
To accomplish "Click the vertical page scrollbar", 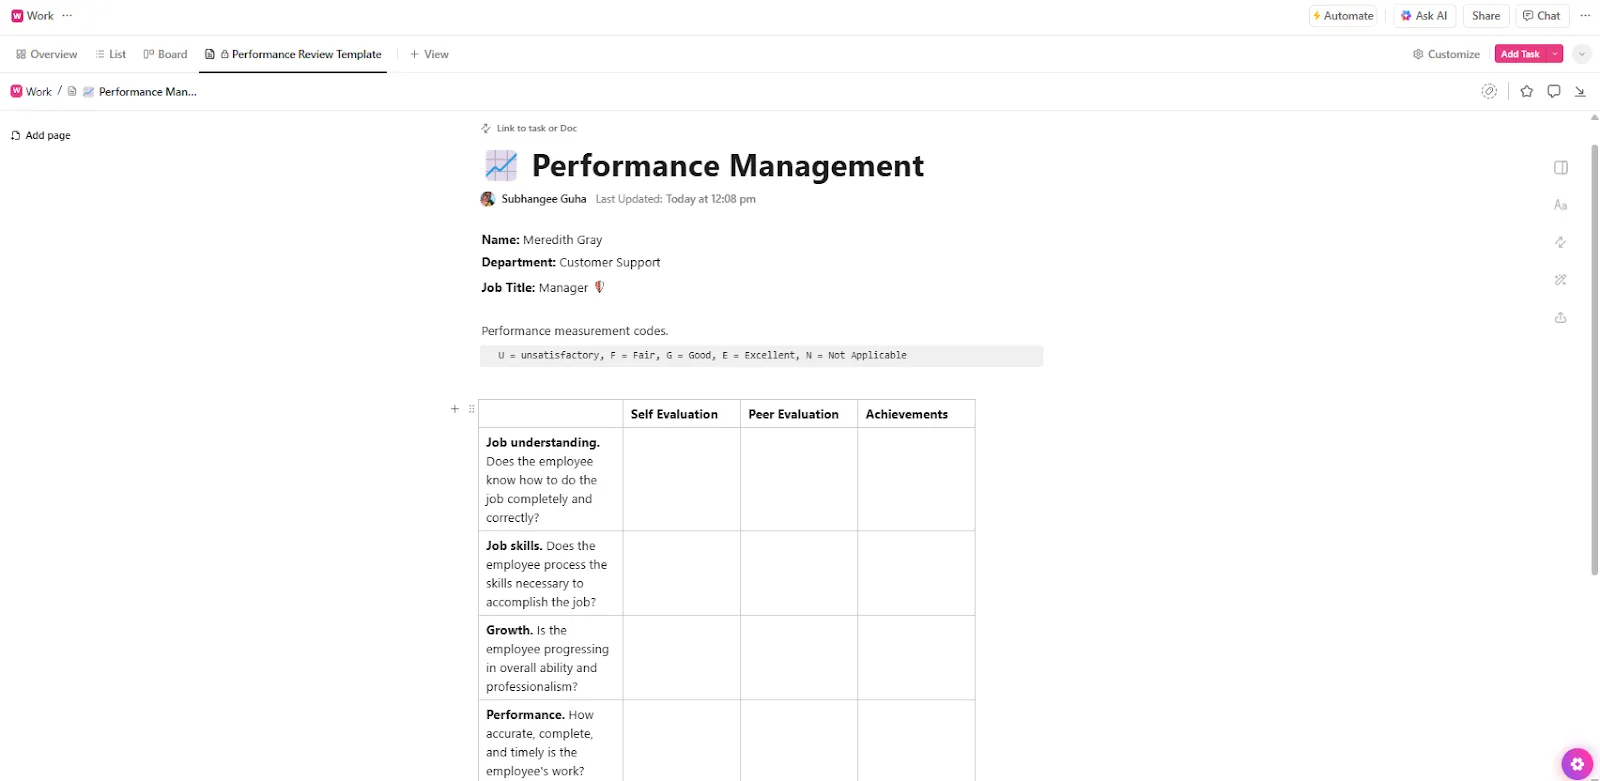I will [x=1594, y=360].
